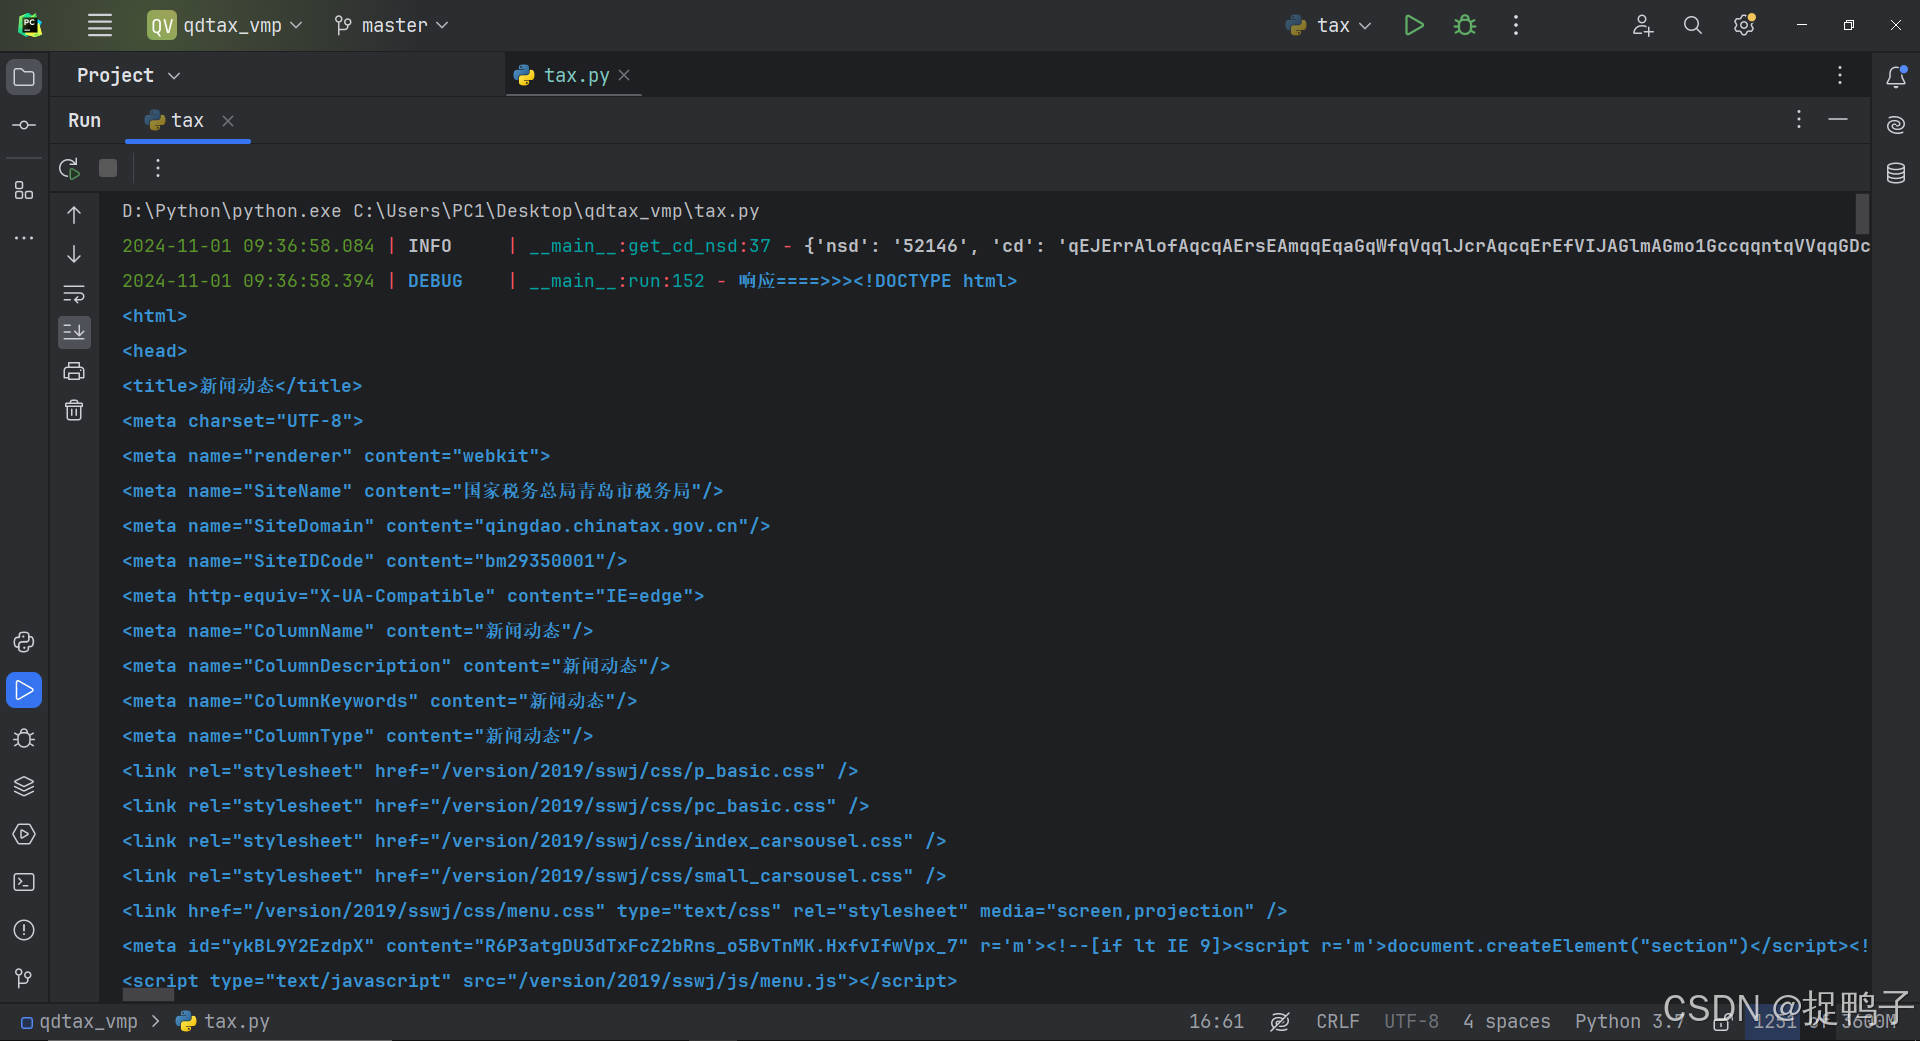Open the Services tool window
Viewport: 1920px width, 1041px height.
click(x=24, y=834)
